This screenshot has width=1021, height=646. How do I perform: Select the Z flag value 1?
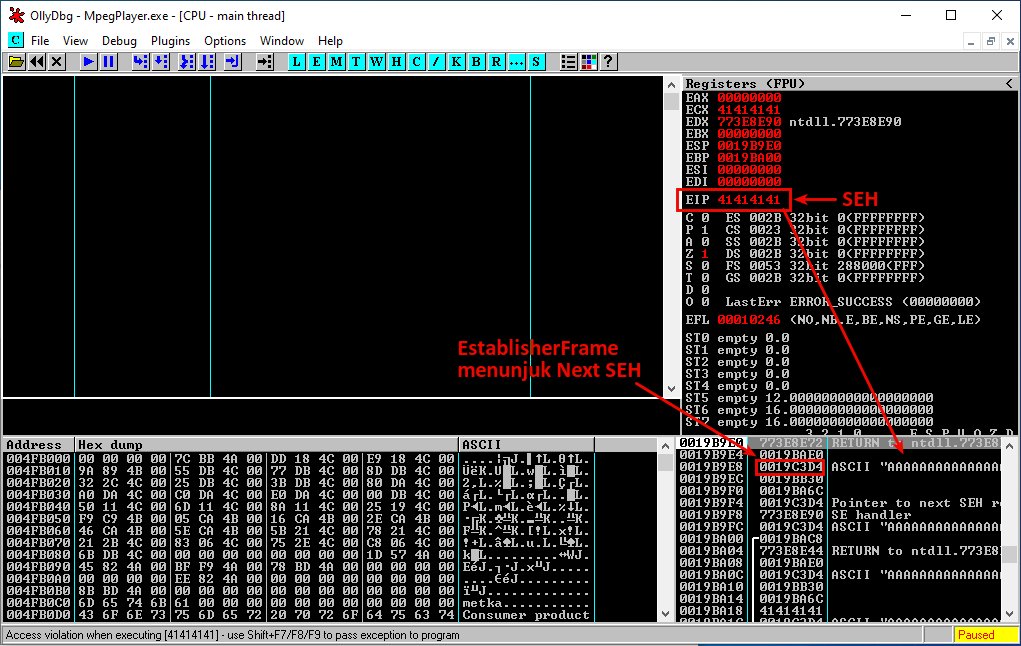pyautogui.click(x=705, y=254)
